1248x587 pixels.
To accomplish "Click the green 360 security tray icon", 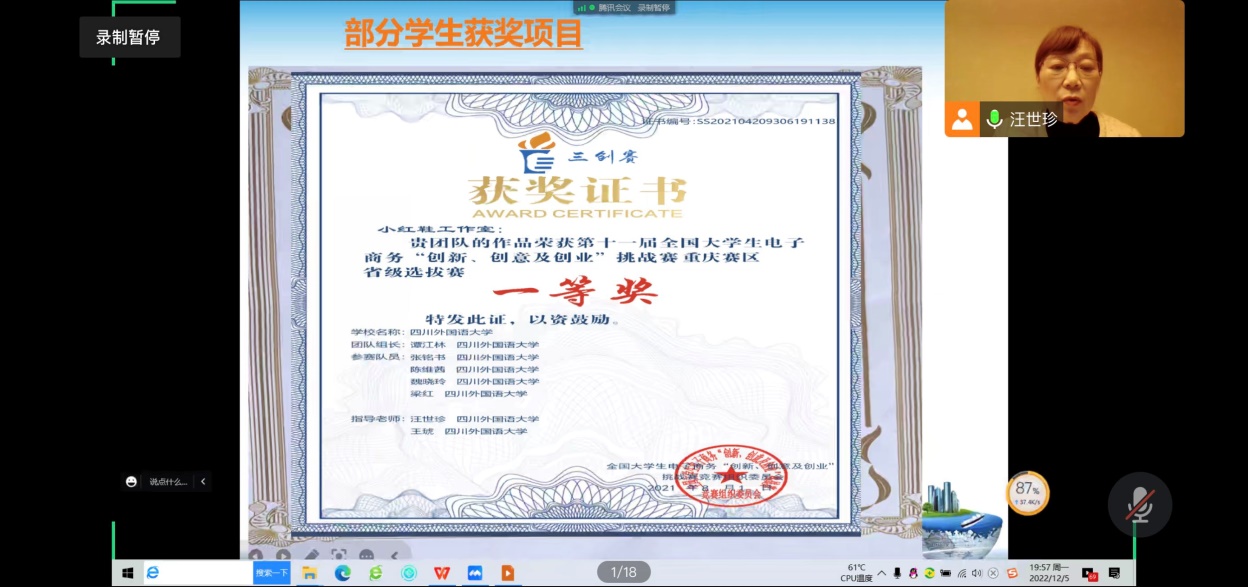I will (x=930, y=573).
